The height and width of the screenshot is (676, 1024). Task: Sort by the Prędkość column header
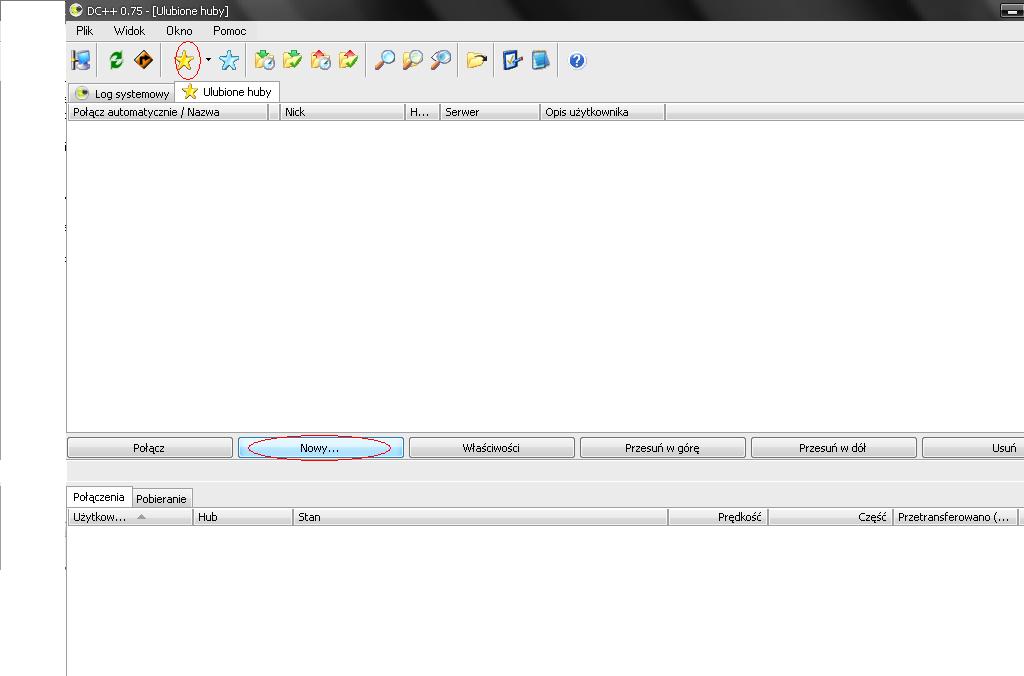pyautogui.click(x=717, y=517)
